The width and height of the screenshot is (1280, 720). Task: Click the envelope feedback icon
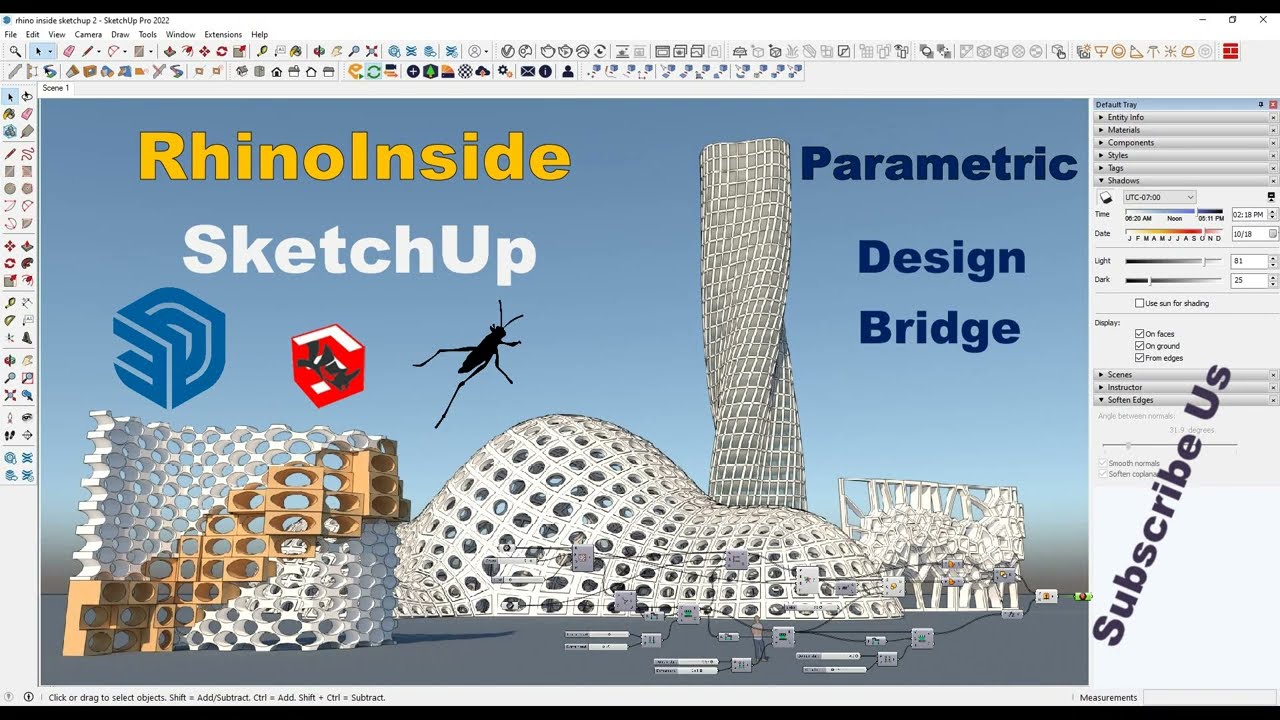click(527, 71)
